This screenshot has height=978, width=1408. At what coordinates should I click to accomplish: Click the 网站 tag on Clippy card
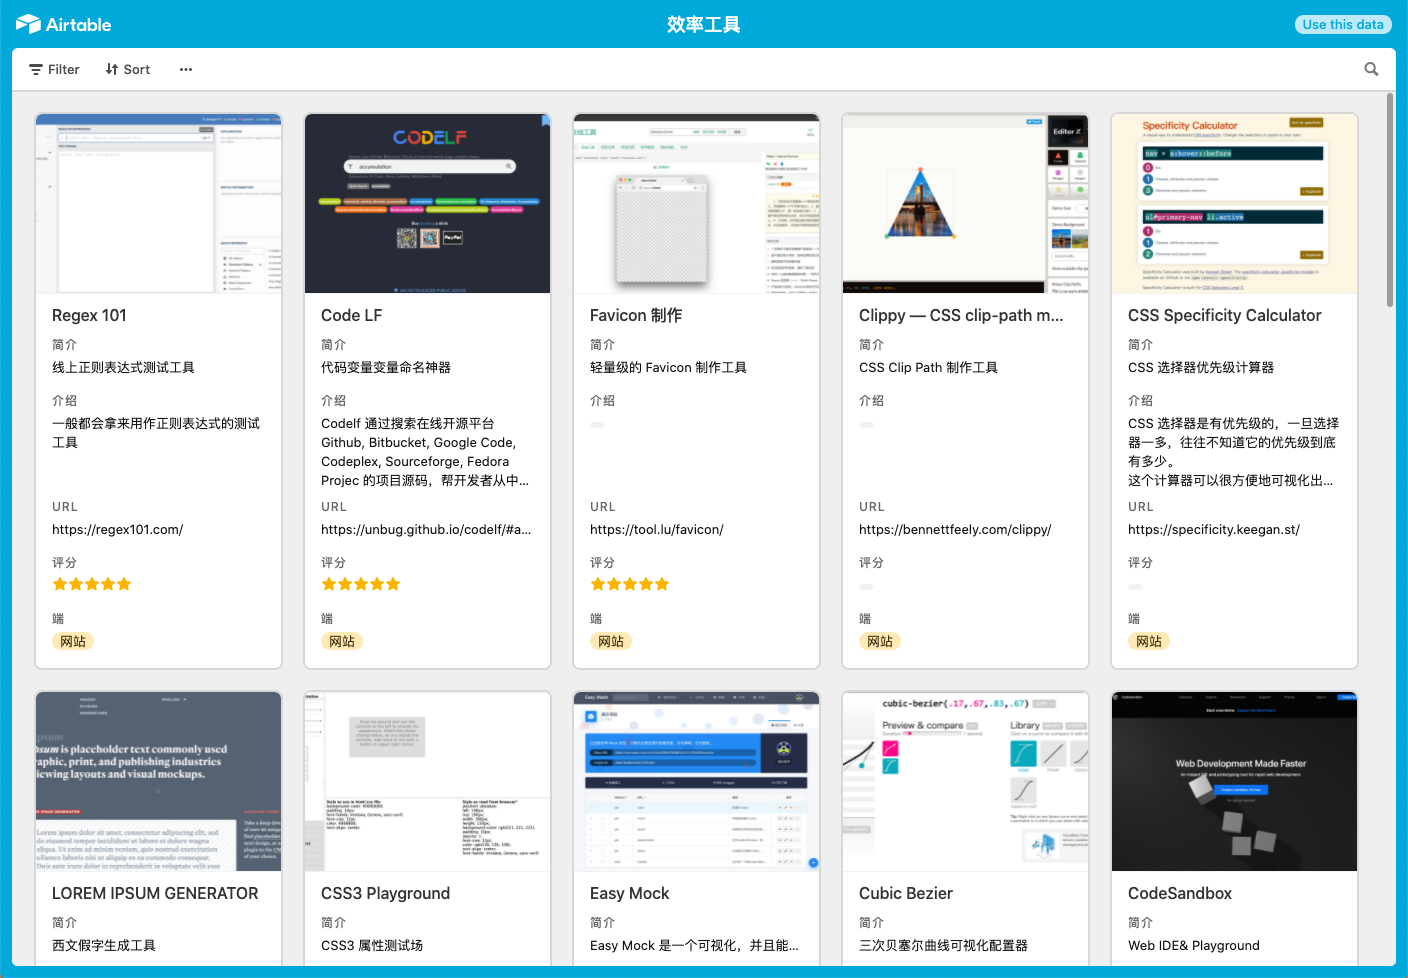coord(880,641)
